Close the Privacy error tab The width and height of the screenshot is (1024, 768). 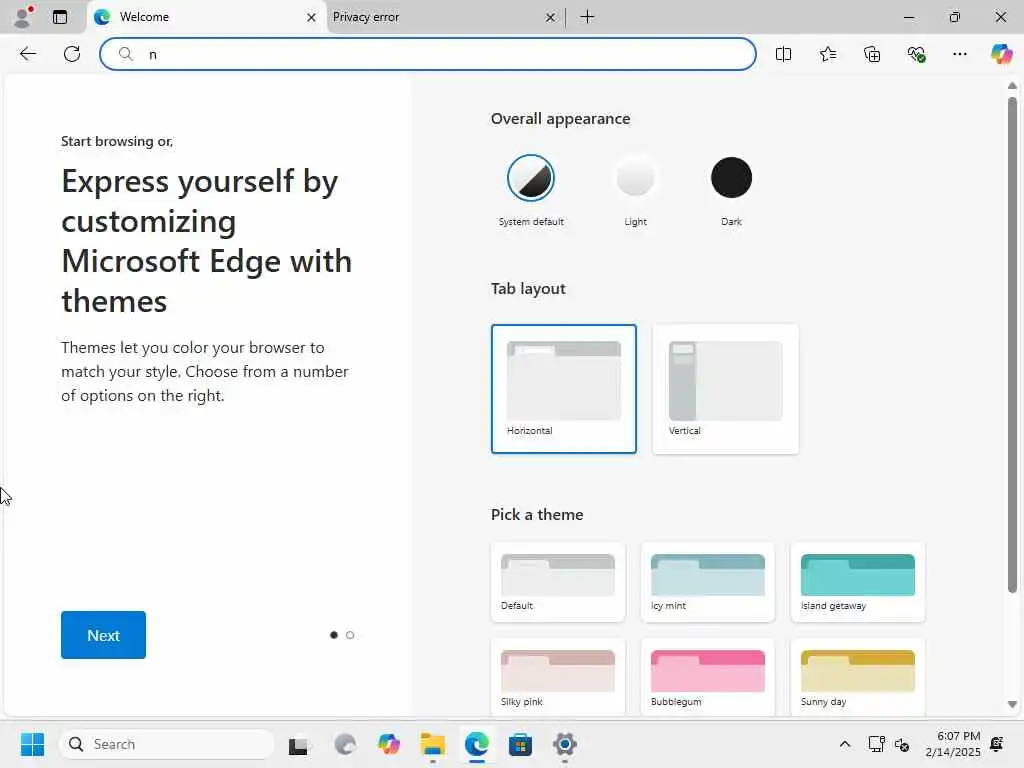pyautogui.click(x=551, y=18)
